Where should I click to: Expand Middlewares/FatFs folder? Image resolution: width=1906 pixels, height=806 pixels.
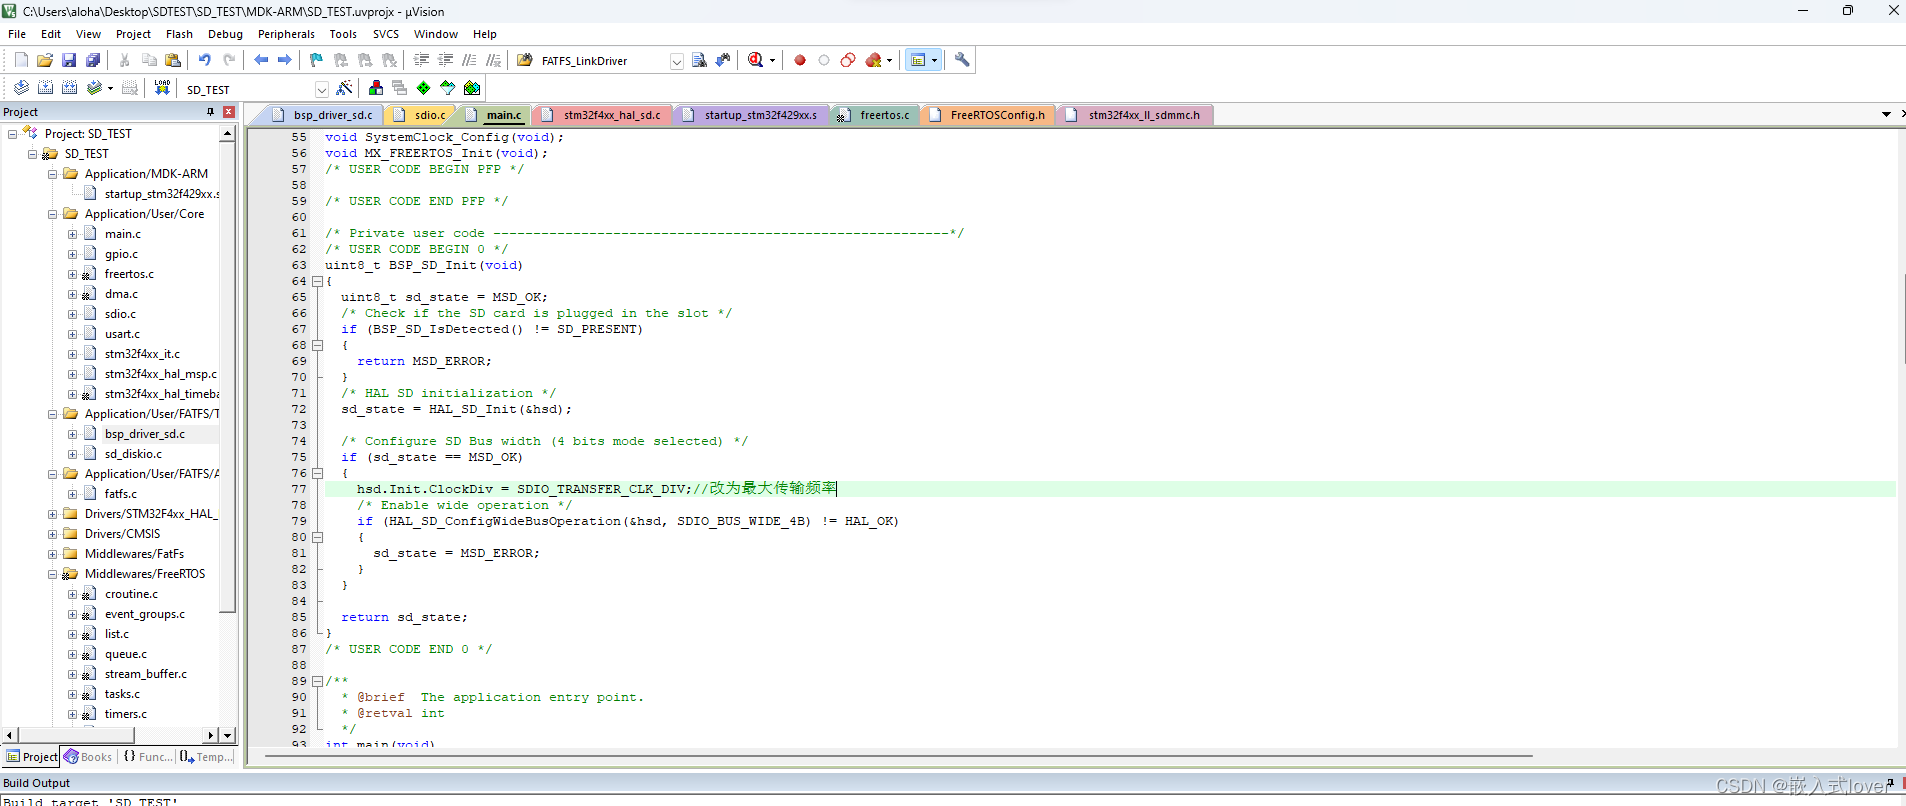coord(52,554)
